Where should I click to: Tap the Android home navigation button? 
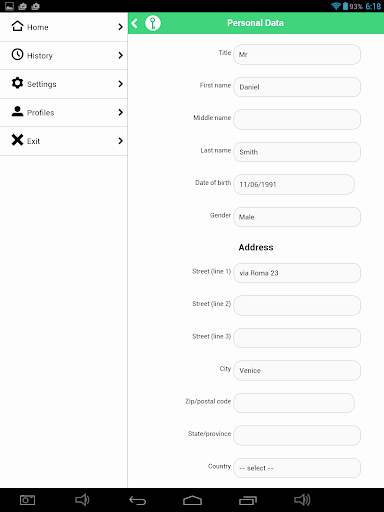pyautogui.click(x=192, y=500)
